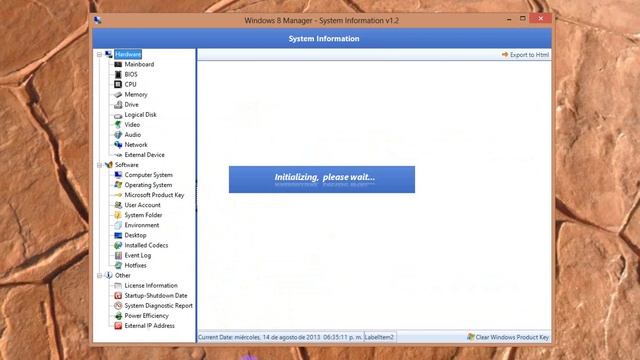Open Microsoft Product Key entry
The height and width of the screenshot is (360, 640).
pos(154,195)
